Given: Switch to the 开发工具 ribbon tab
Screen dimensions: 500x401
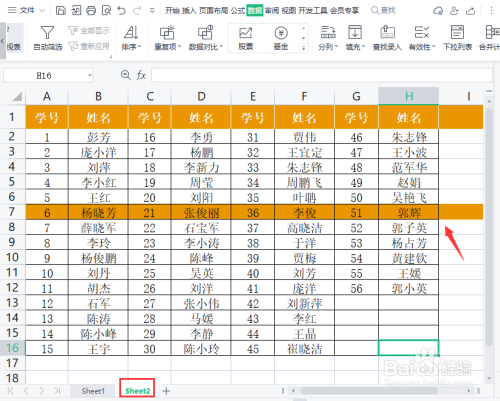Looking at the screenshot, I should (x=313, y=11).
